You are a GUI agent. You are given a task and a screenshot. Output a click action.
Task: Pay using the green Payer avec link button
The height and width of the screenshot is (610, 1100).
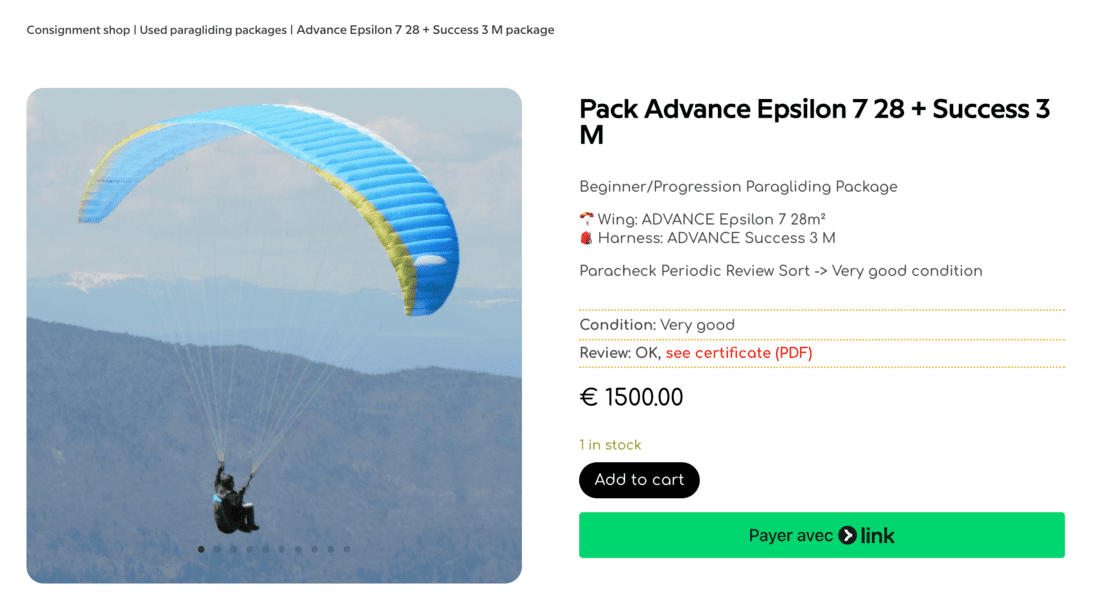[x=821, y=535]
